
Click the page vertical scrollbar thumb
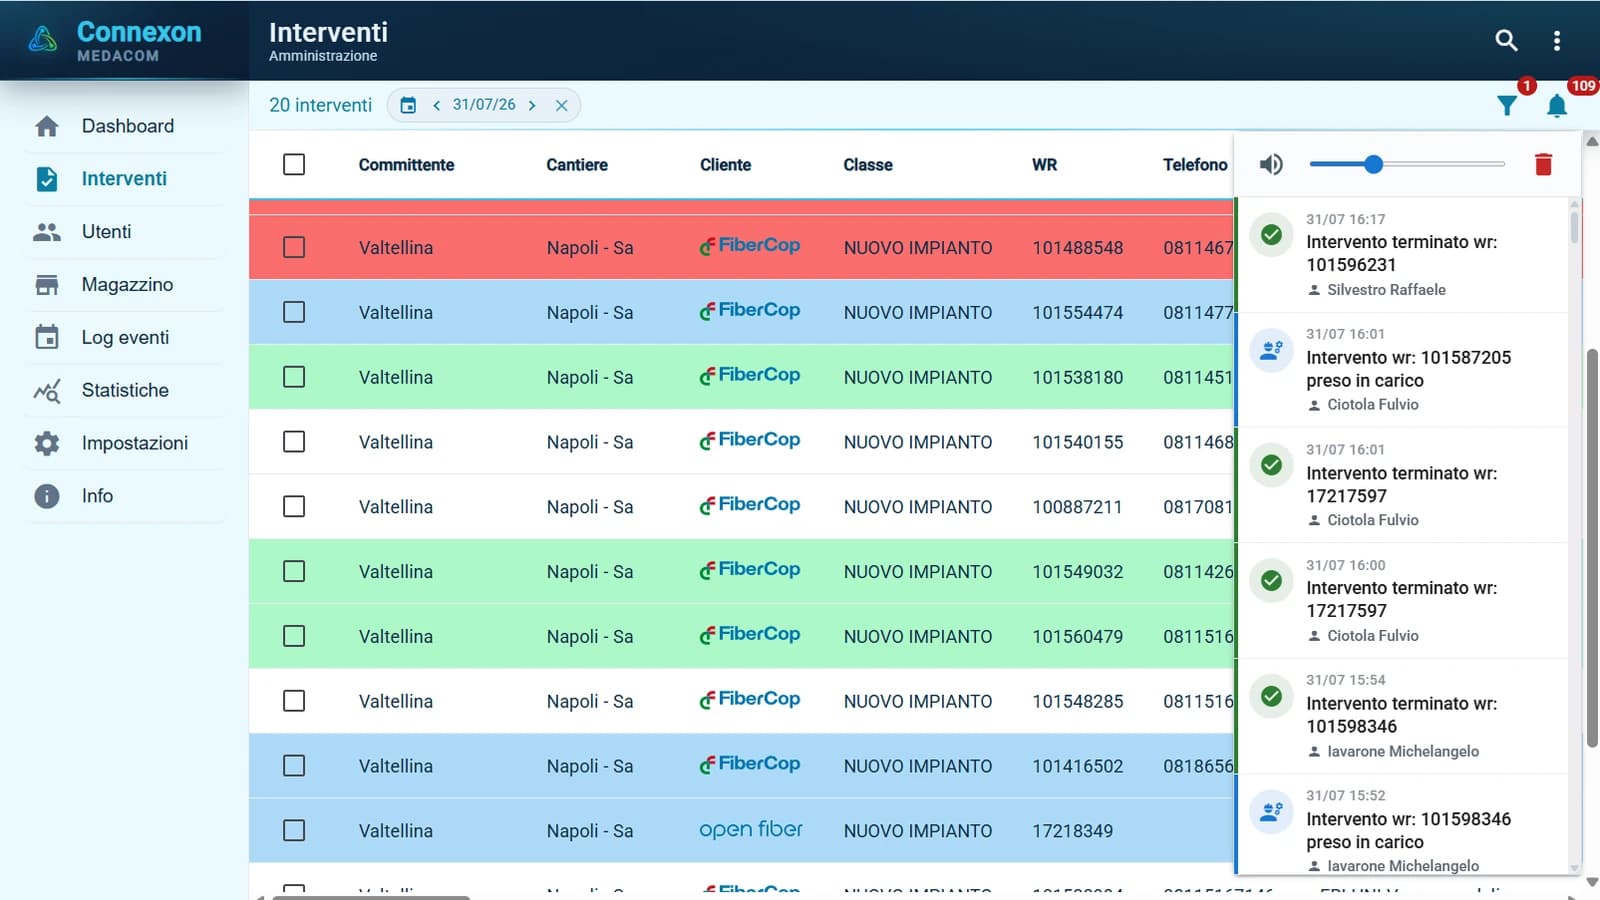click(1592, 548)
